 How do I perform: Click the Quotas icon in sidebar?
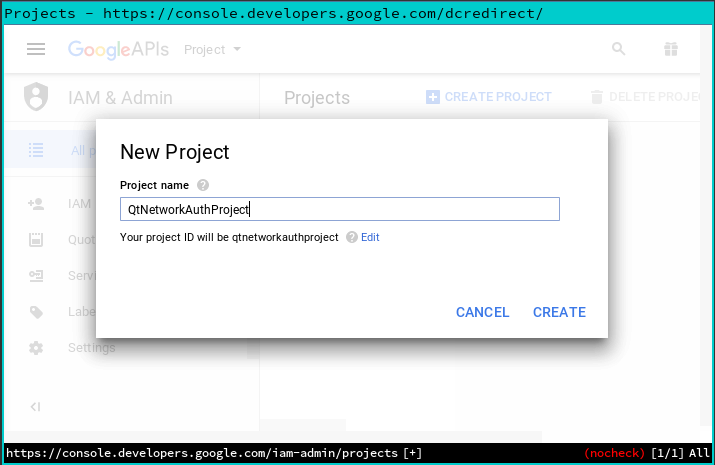[x=36, y=240]
